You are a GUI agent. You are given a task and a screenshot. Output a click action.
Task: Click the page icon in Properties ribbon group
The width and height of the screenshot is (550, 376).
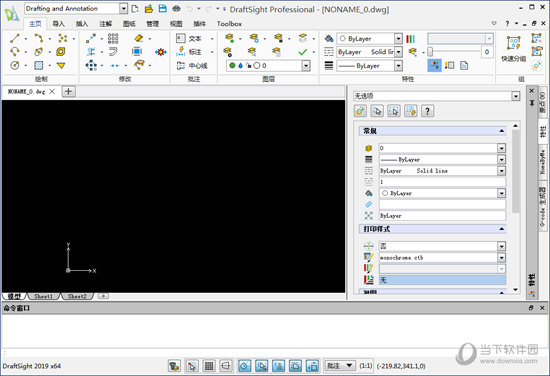[464, 65]
